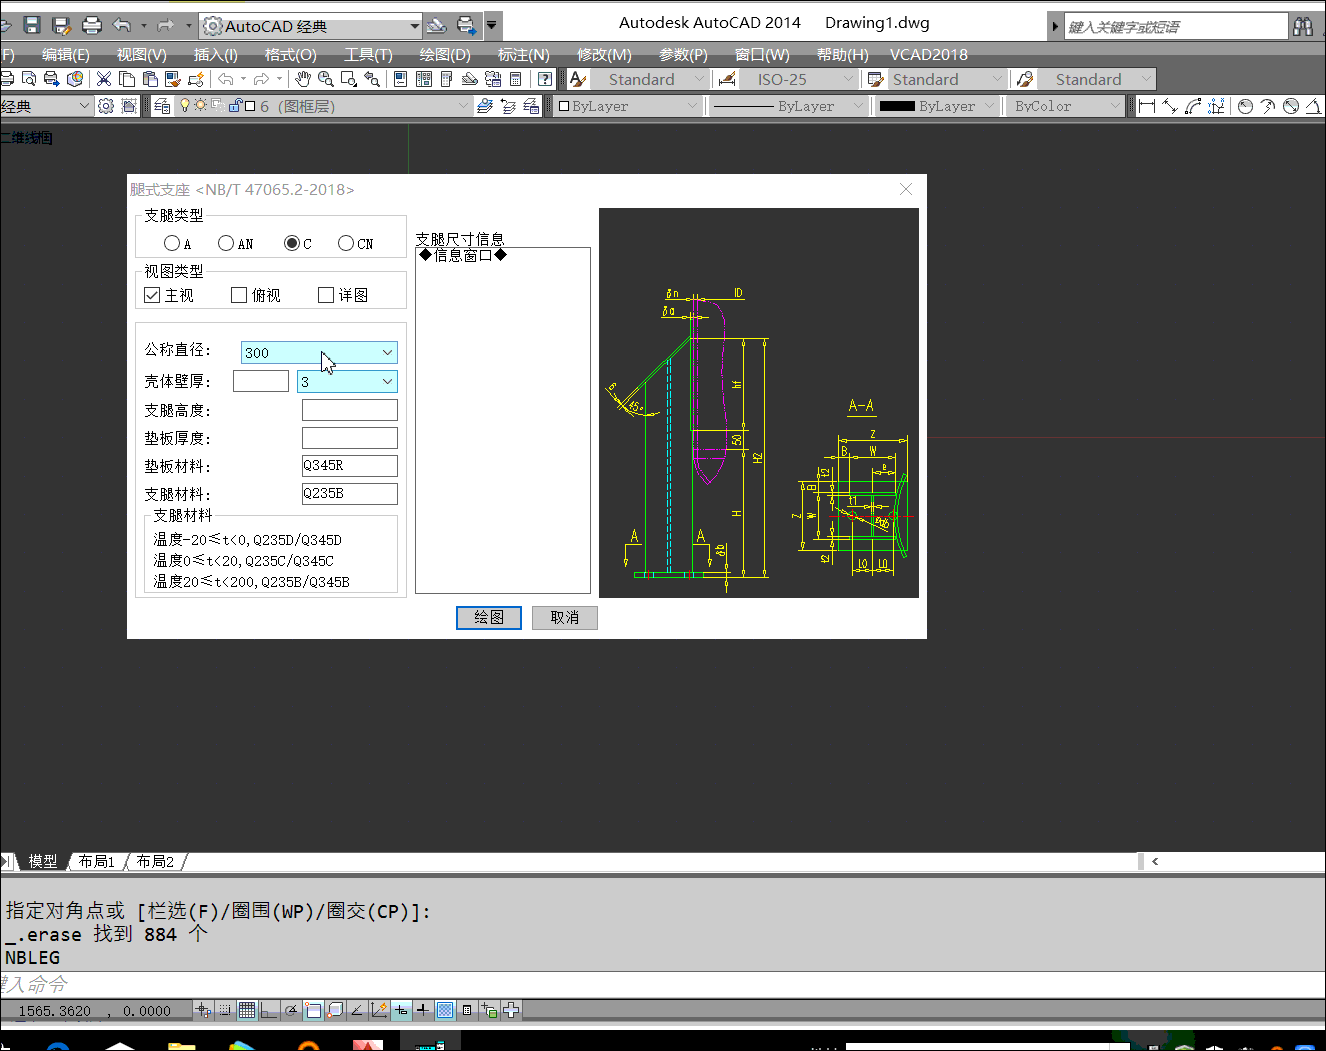This screenshot has width=1326, height=1051.
Task: Click the Help question mark icon
Action: coord(545,79)
